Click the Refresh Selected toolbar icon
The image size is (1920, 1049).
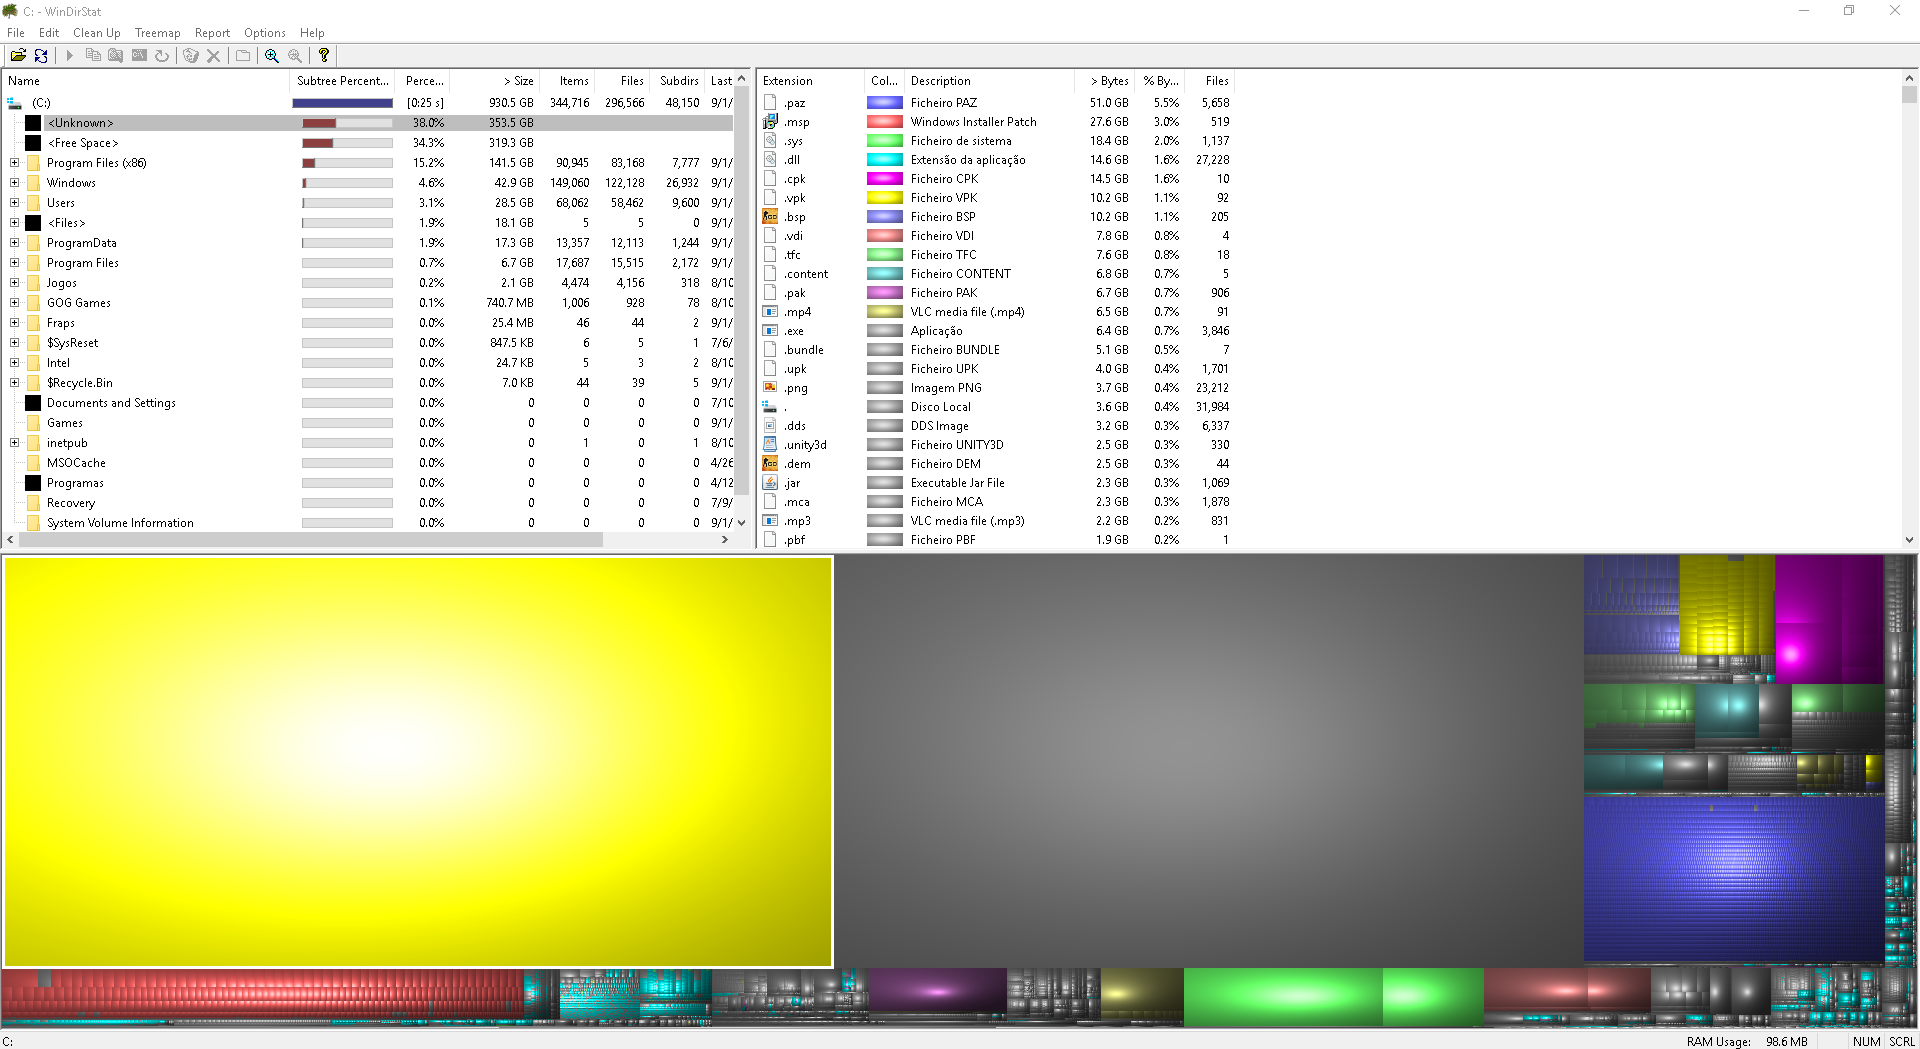pyautogui.click(x=162, y=56)
